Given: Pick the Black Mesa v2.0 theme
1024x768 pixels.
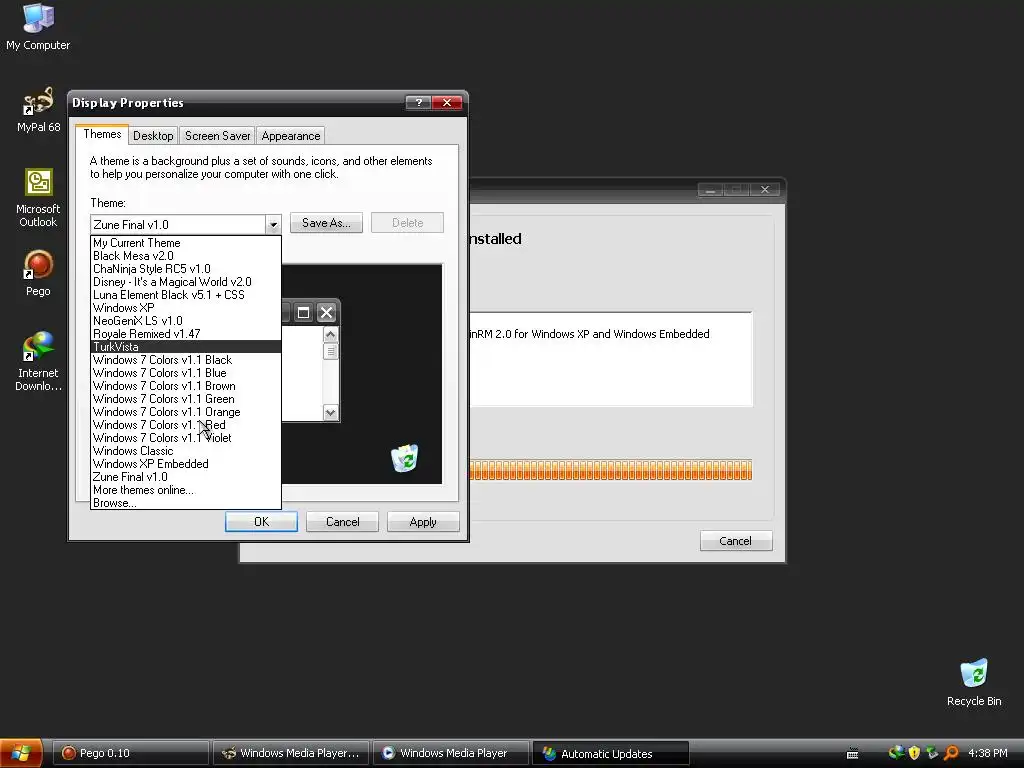Looking at the screenshot, I should (x=185, y=256).
